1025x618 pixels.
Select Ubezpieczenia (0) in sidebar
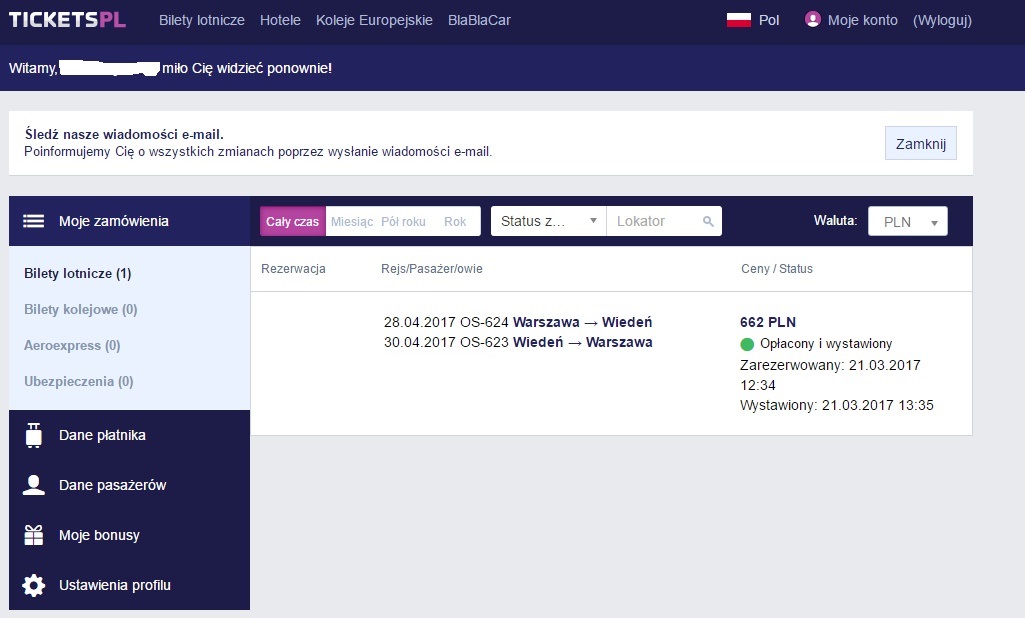(x=78, y=381)
